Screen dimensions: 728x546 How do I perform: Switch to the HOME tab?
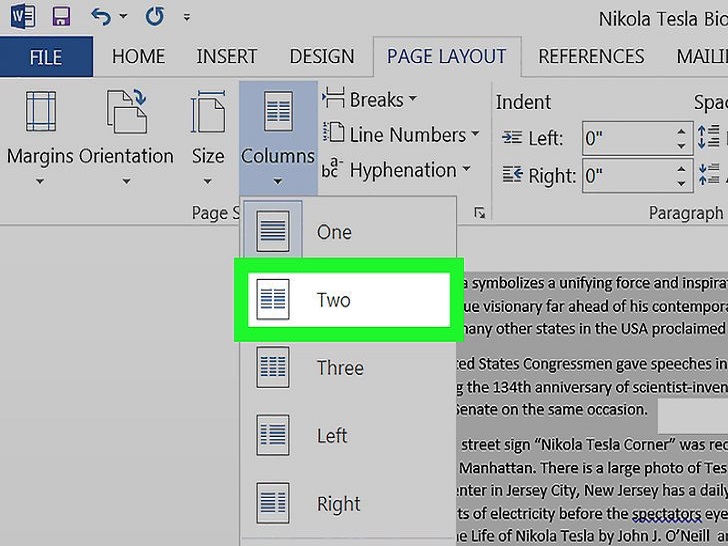pos(138,57)
